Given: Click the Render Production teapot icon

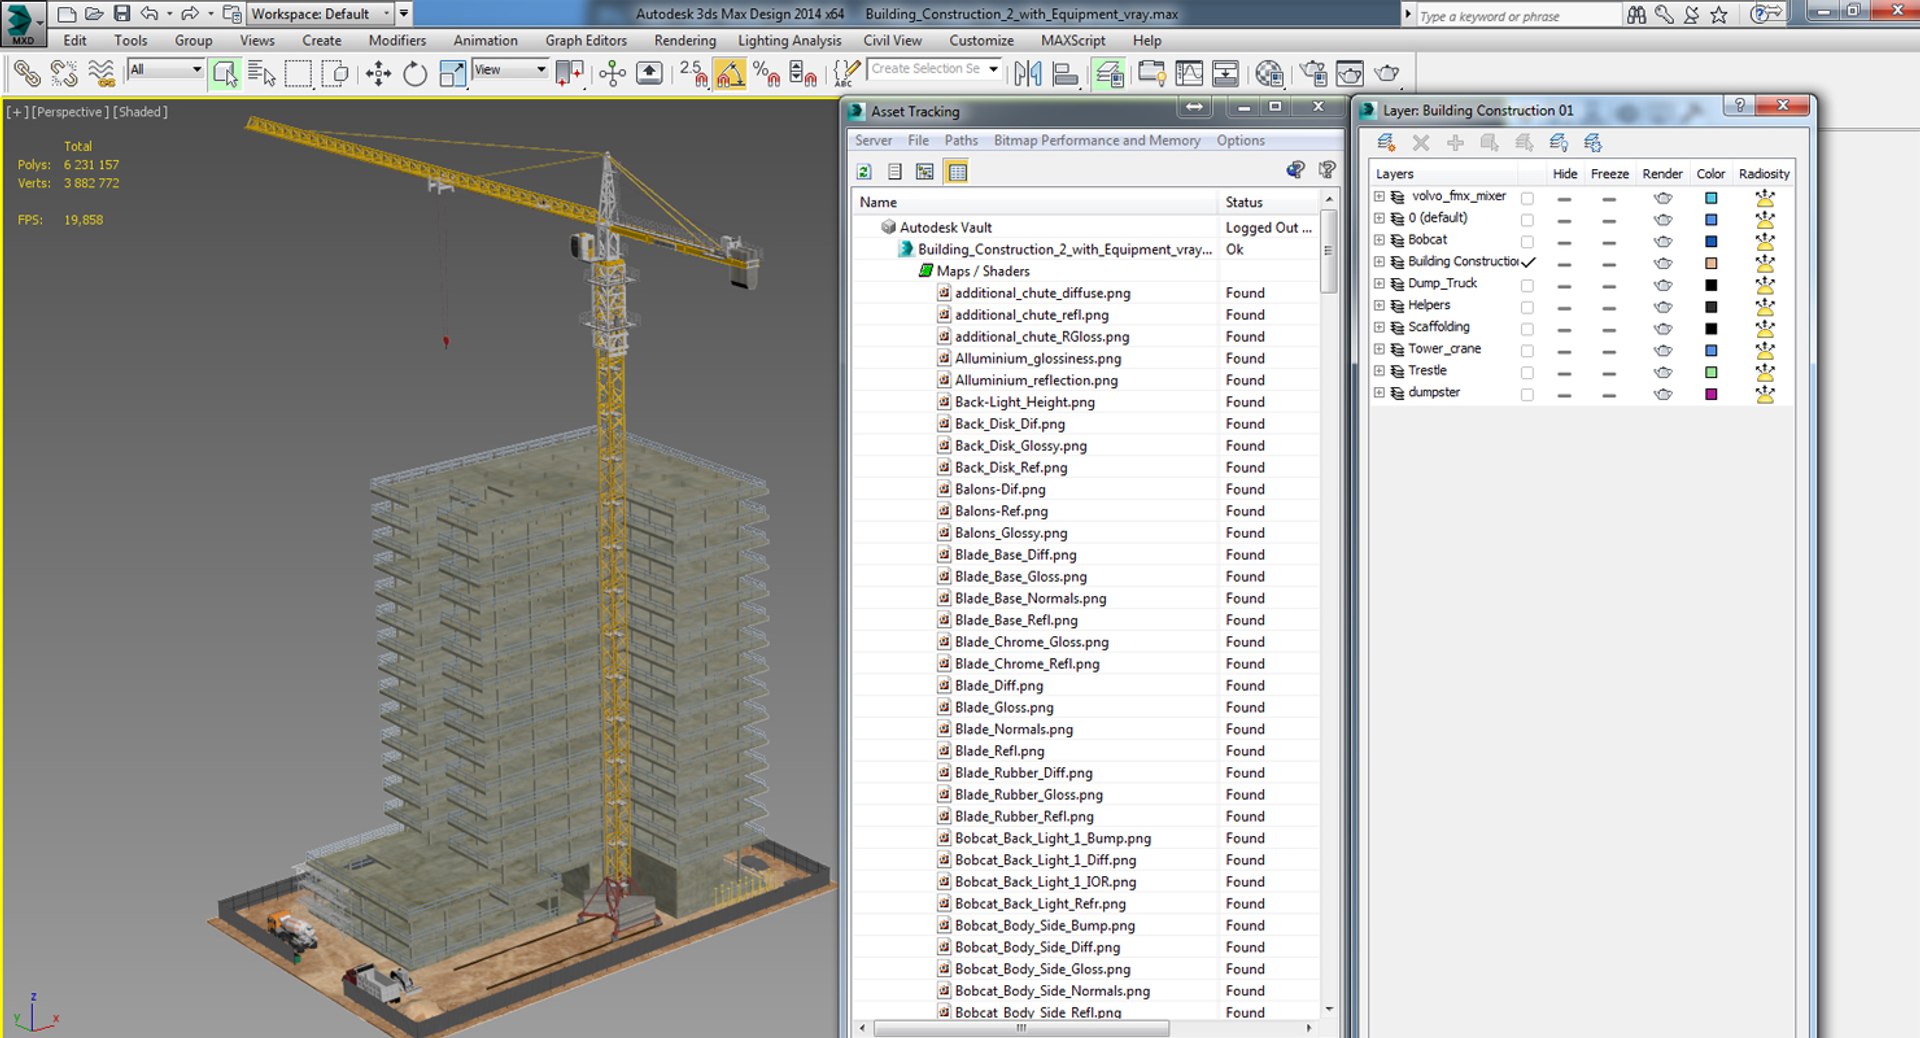Looking at the screenshot, I should tap(1387, 73).
